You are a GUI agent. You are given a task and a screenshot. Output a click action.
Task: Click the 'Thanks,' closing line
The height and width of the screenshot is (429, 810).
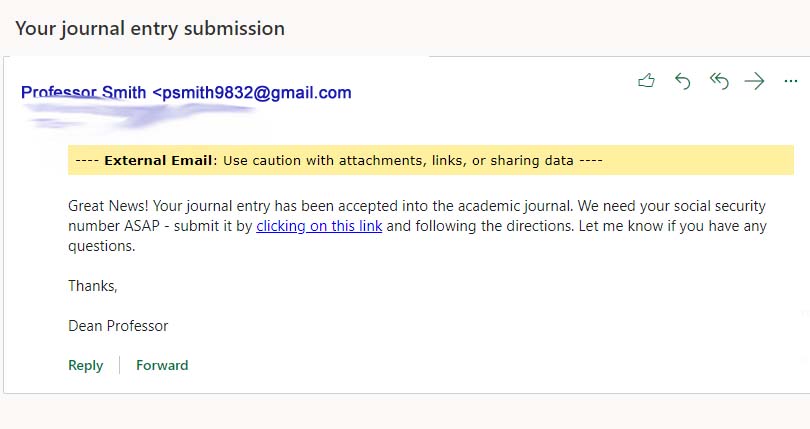click(x=93, y=285)
